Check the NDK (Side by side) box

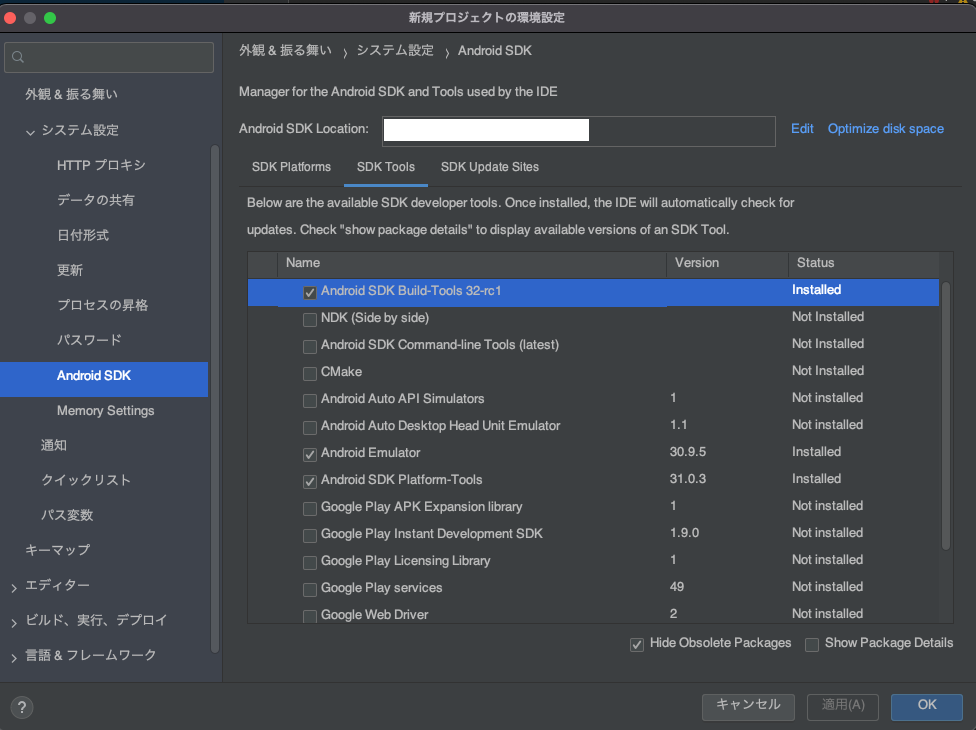(310, 319)
